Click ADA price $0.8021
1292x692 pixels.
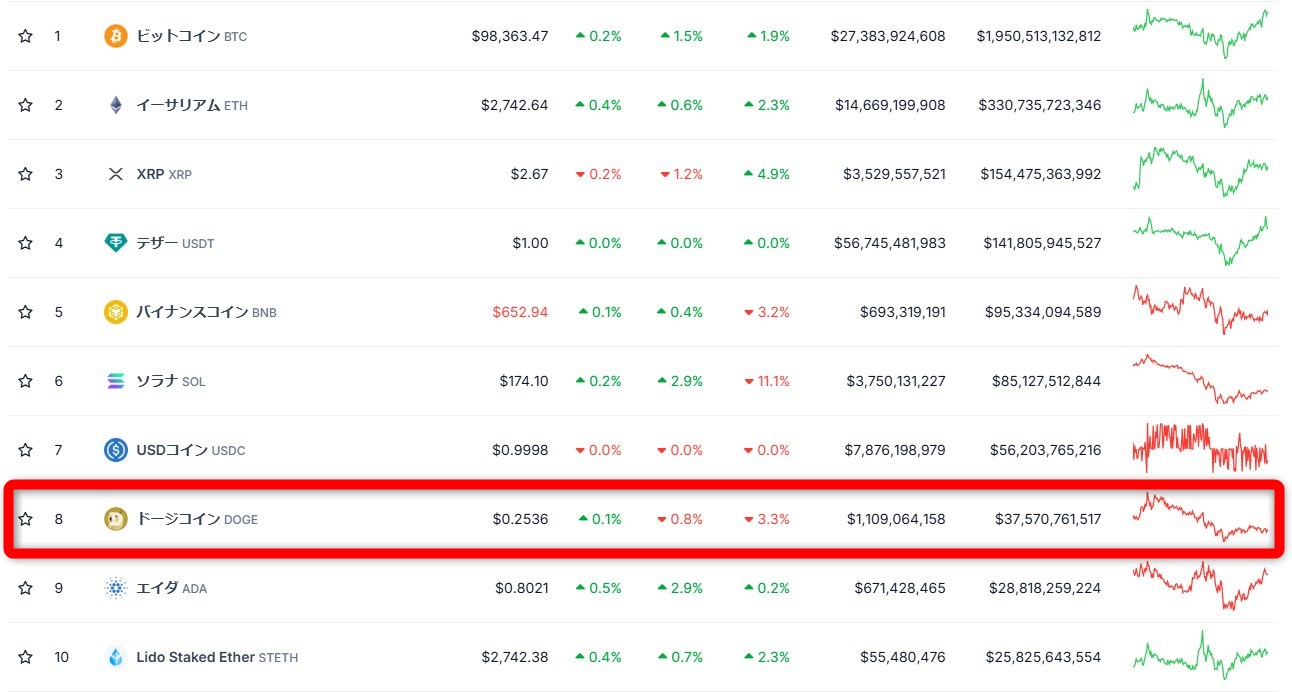pos(522,588)
